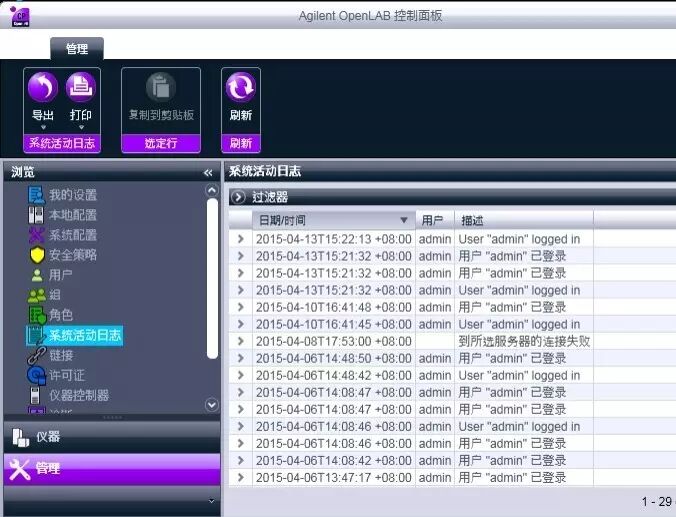Expand the row 2015-04-10T16:41:48
The width and height of the screenshot is (676, 517).
241,307
